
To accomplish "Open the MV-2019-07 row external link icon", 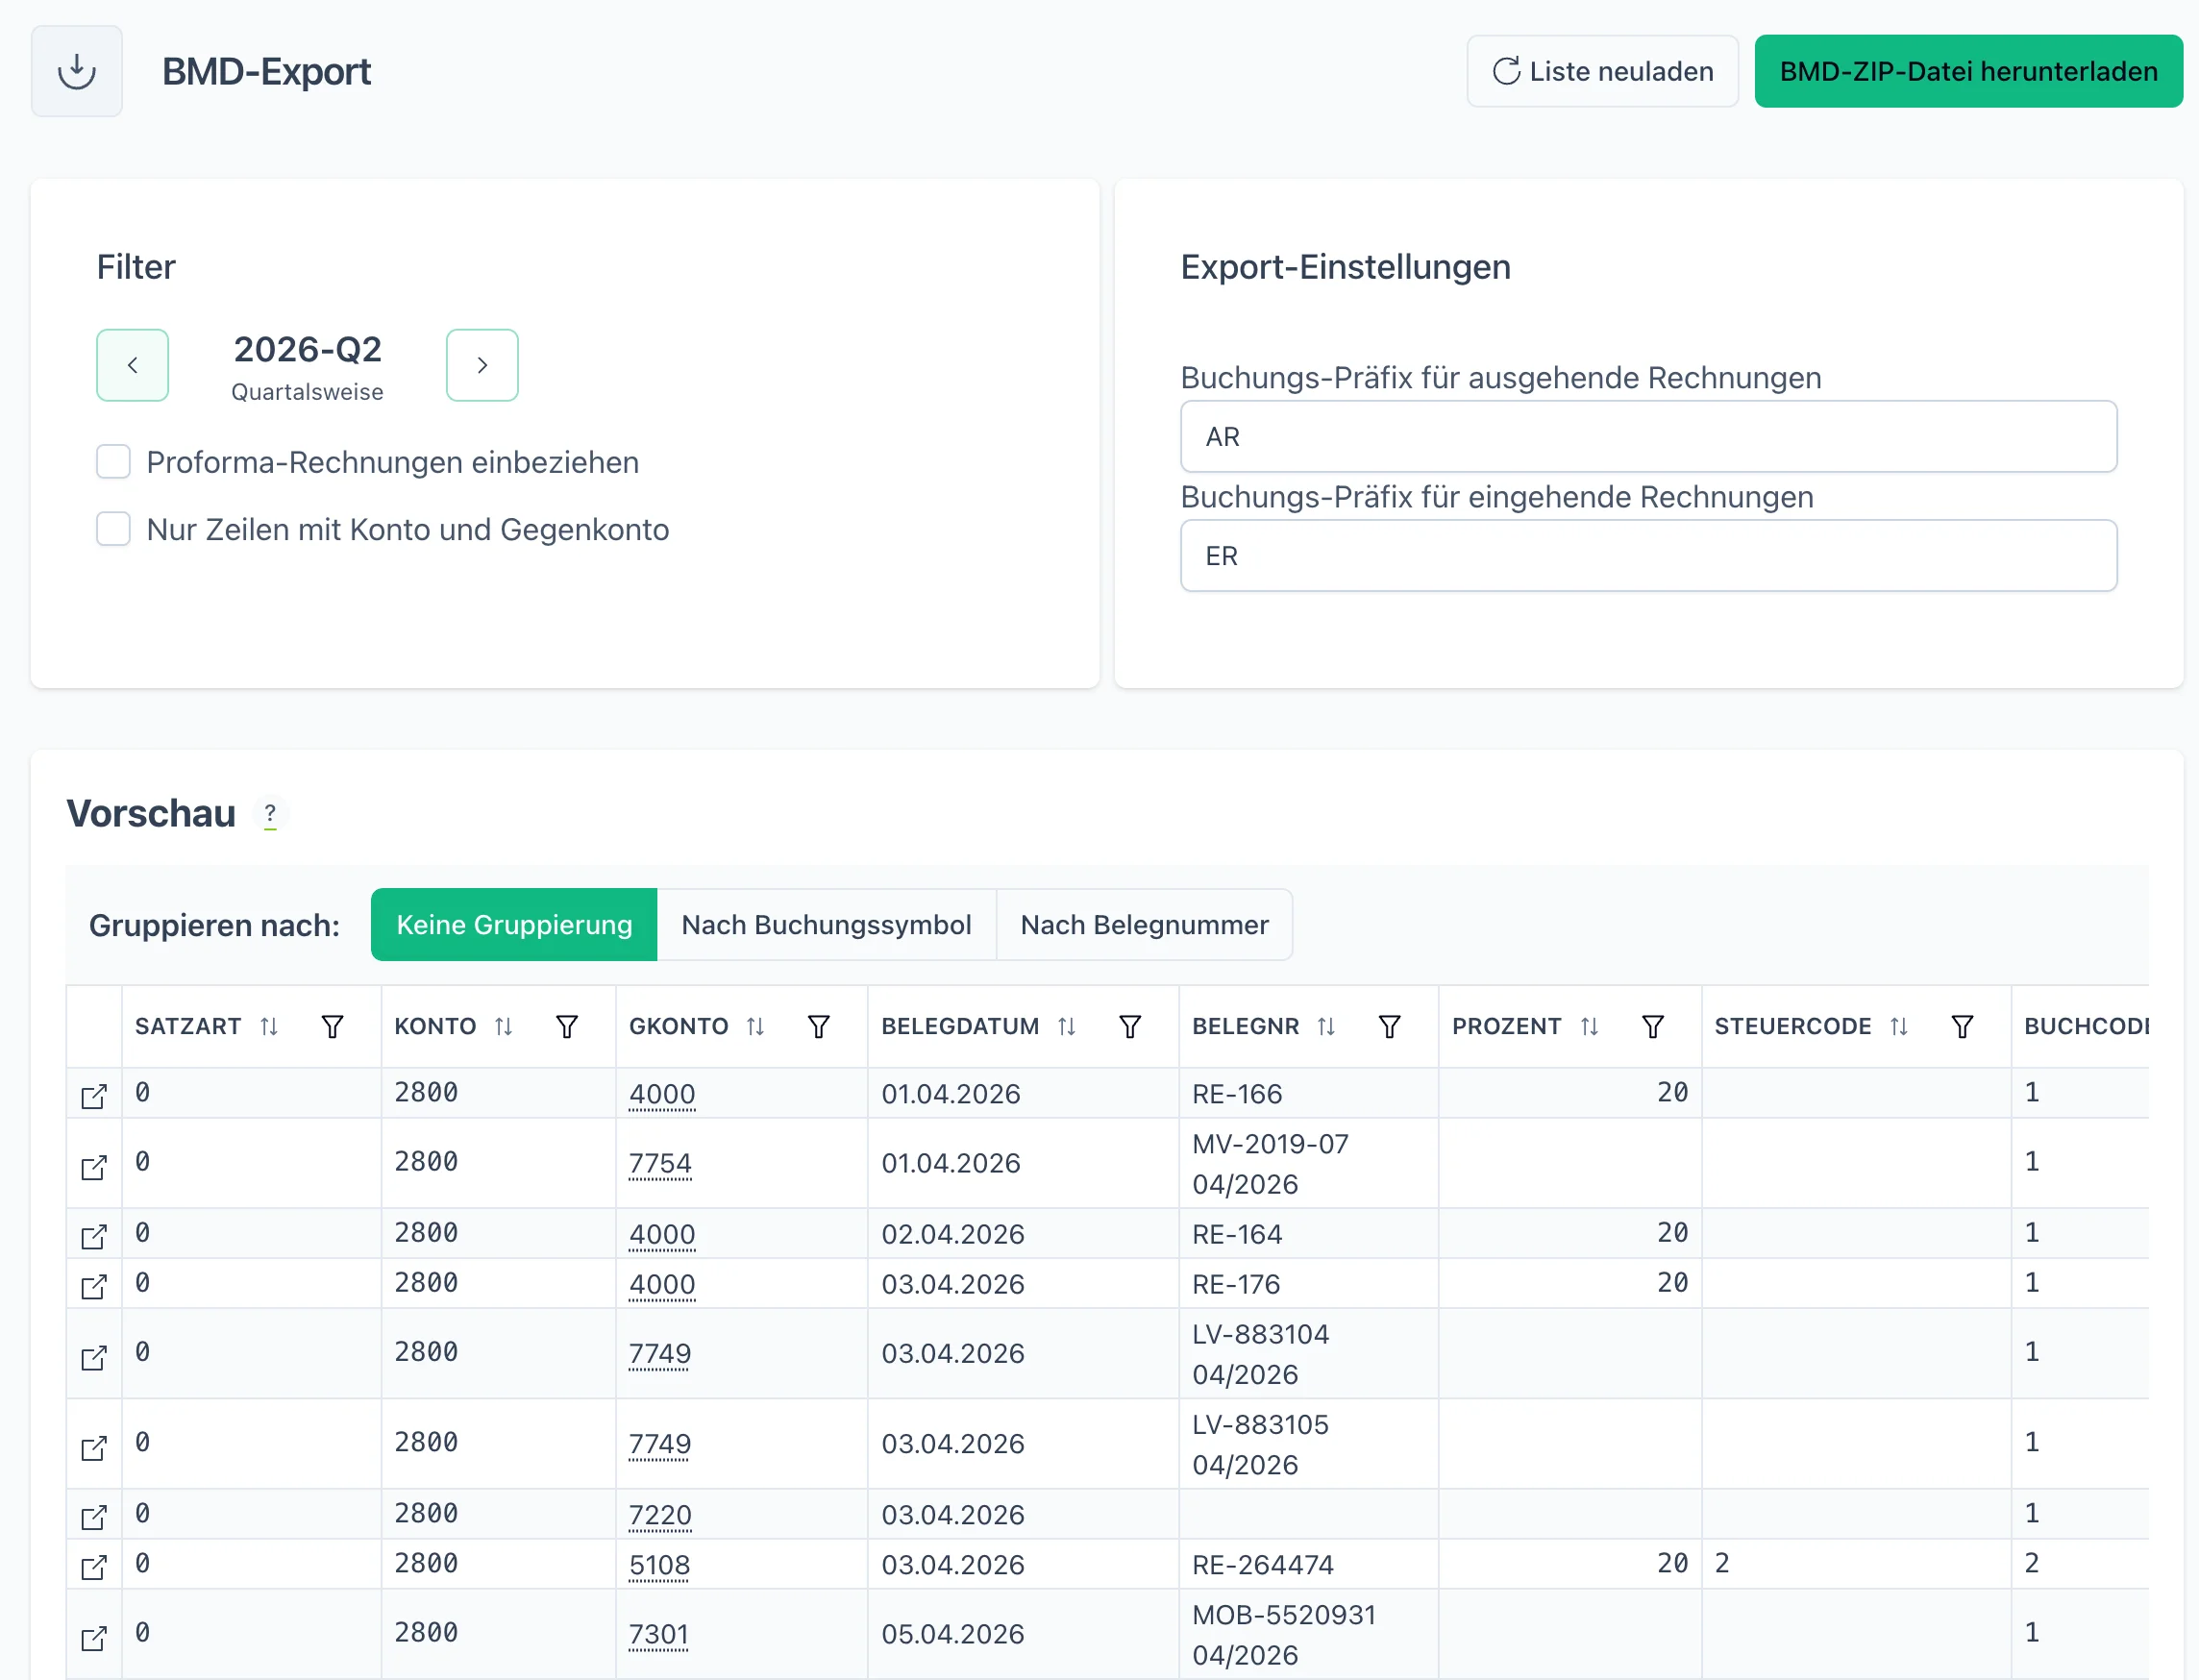I will [93, 1167].
